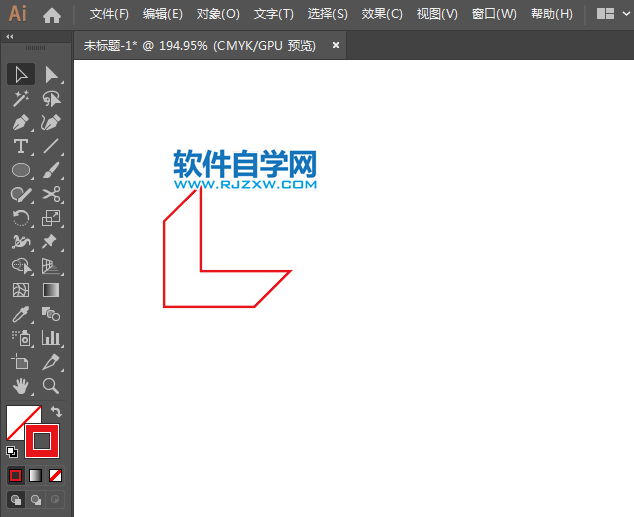Enable Draw Behind mode
The width and height of the screenshot is (634, 517).
pos(36,500)
